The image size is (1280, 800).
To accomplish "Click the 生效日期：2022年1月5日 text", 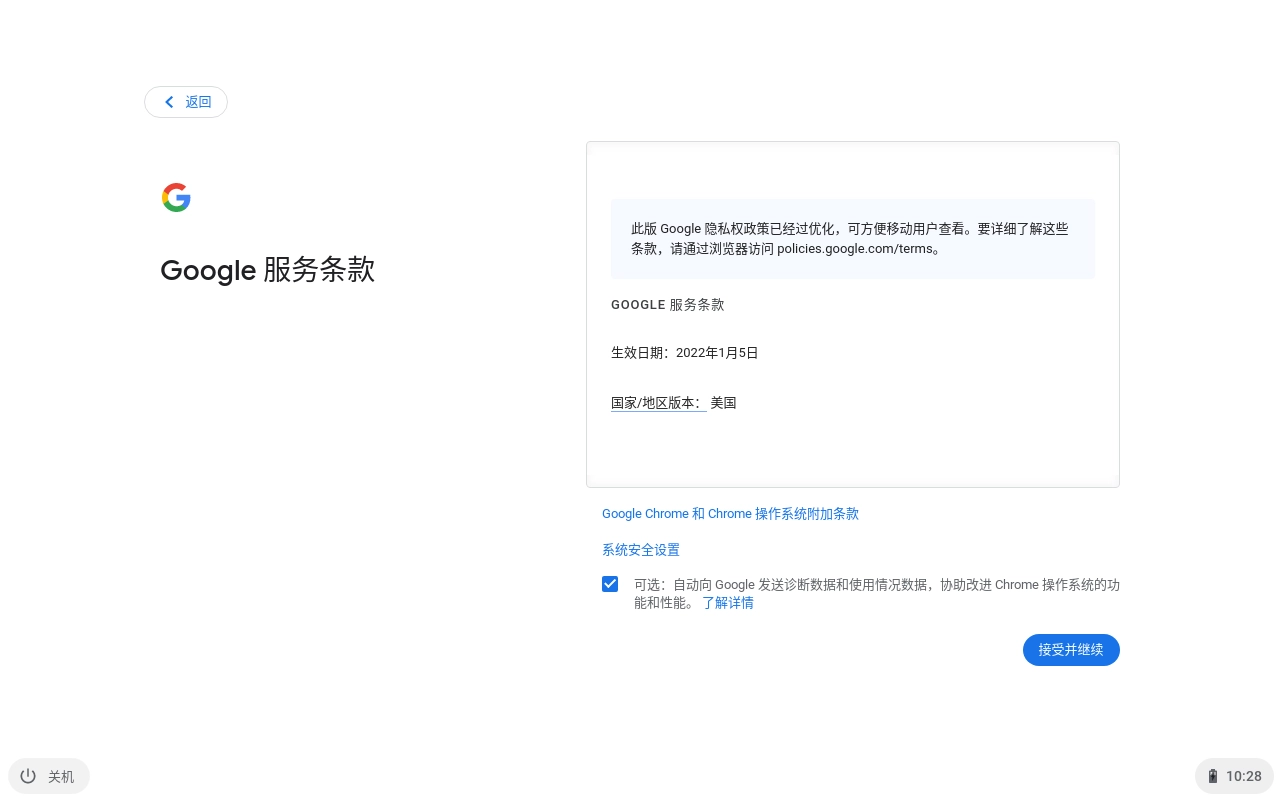I will pos(685,353).
